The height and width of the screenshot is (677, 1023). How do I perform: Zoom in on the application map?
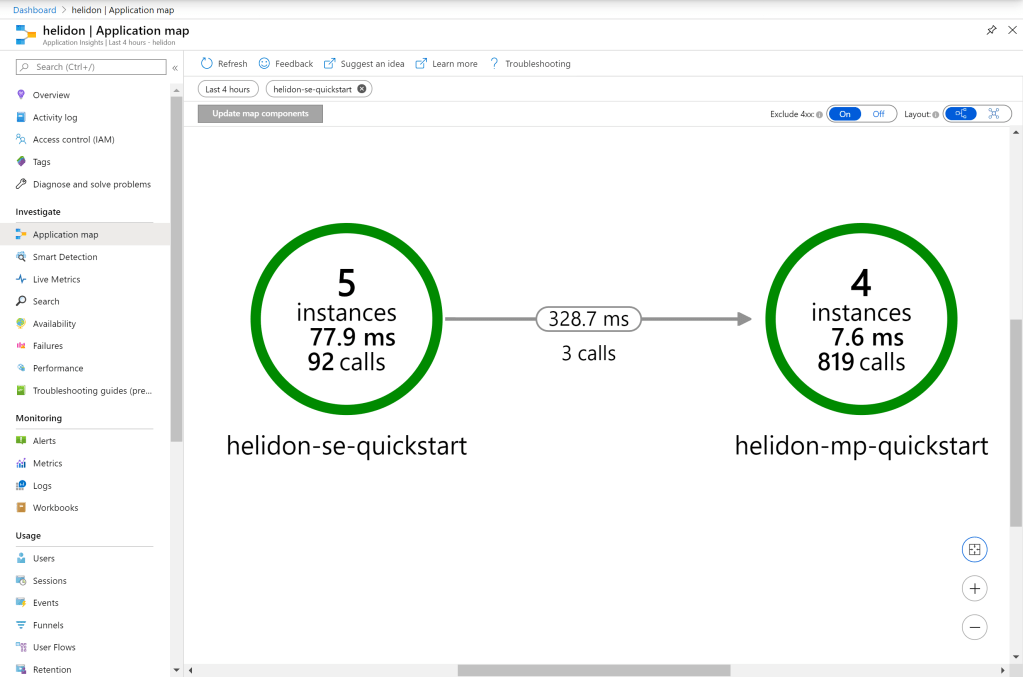point(974,589)
